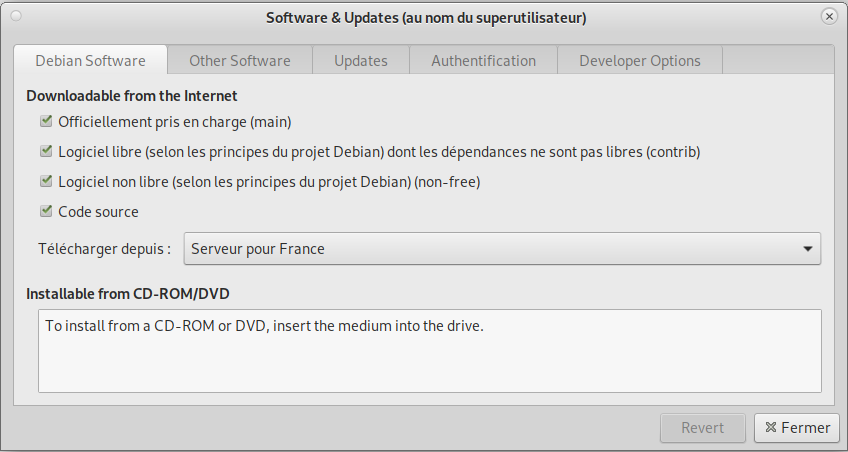Disable the non-free software checkbox

click(46, 182)
